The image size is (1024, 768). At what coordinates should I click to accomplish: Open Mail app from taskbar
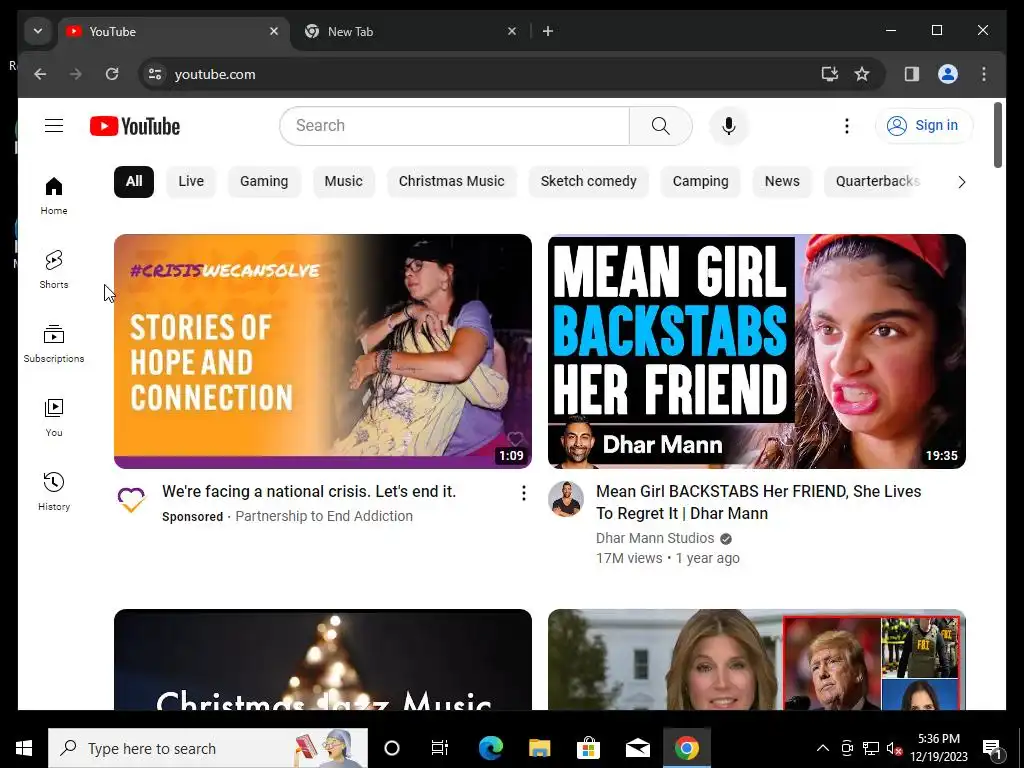click(x=637, y=748)
